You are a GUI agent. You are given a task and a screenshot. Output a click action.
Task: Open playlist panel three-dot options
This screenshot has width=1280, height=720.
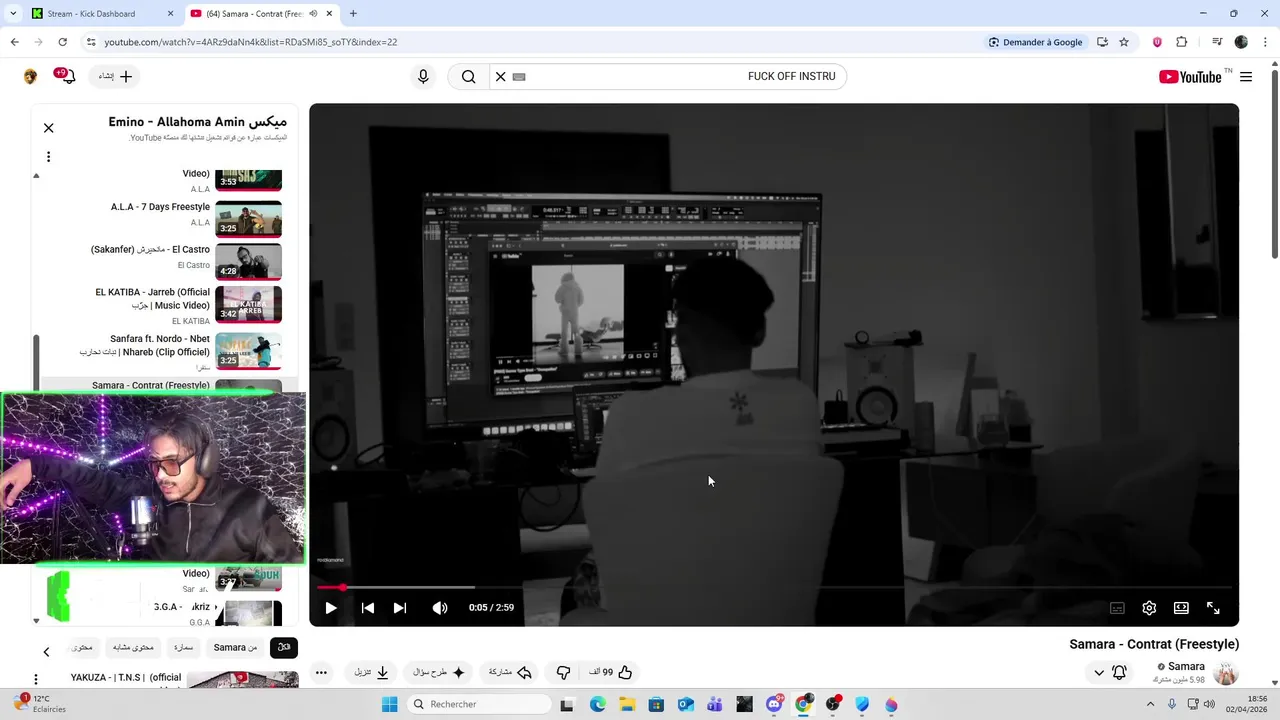(x=48, y=157)
